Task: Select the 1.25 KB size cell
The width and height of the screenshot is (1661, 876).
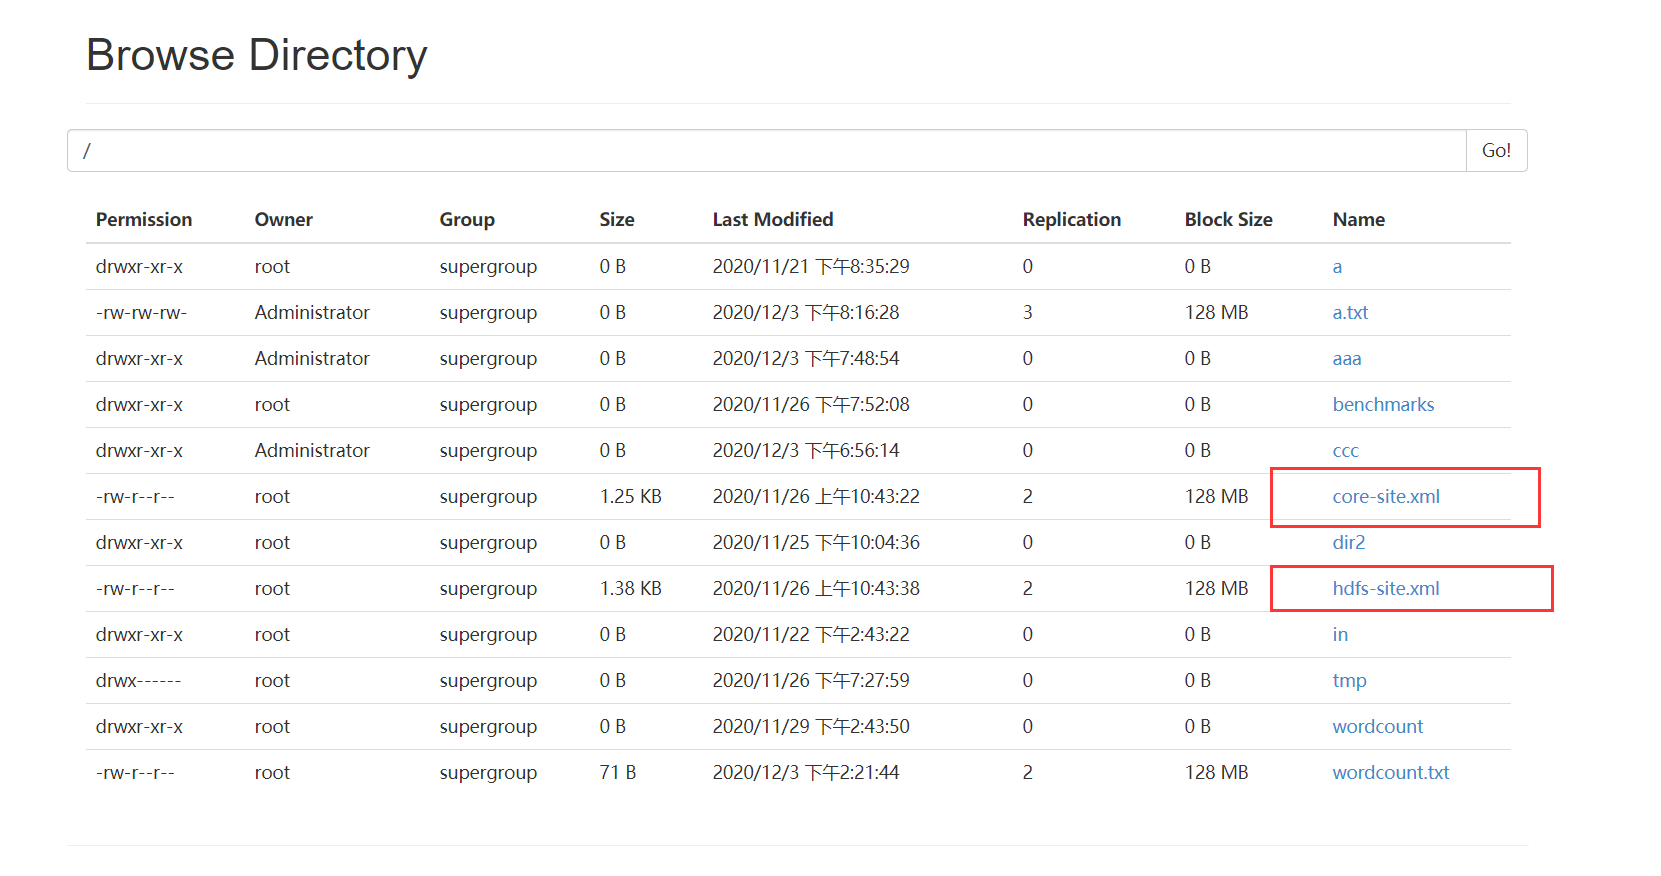Action: point(630,497)
